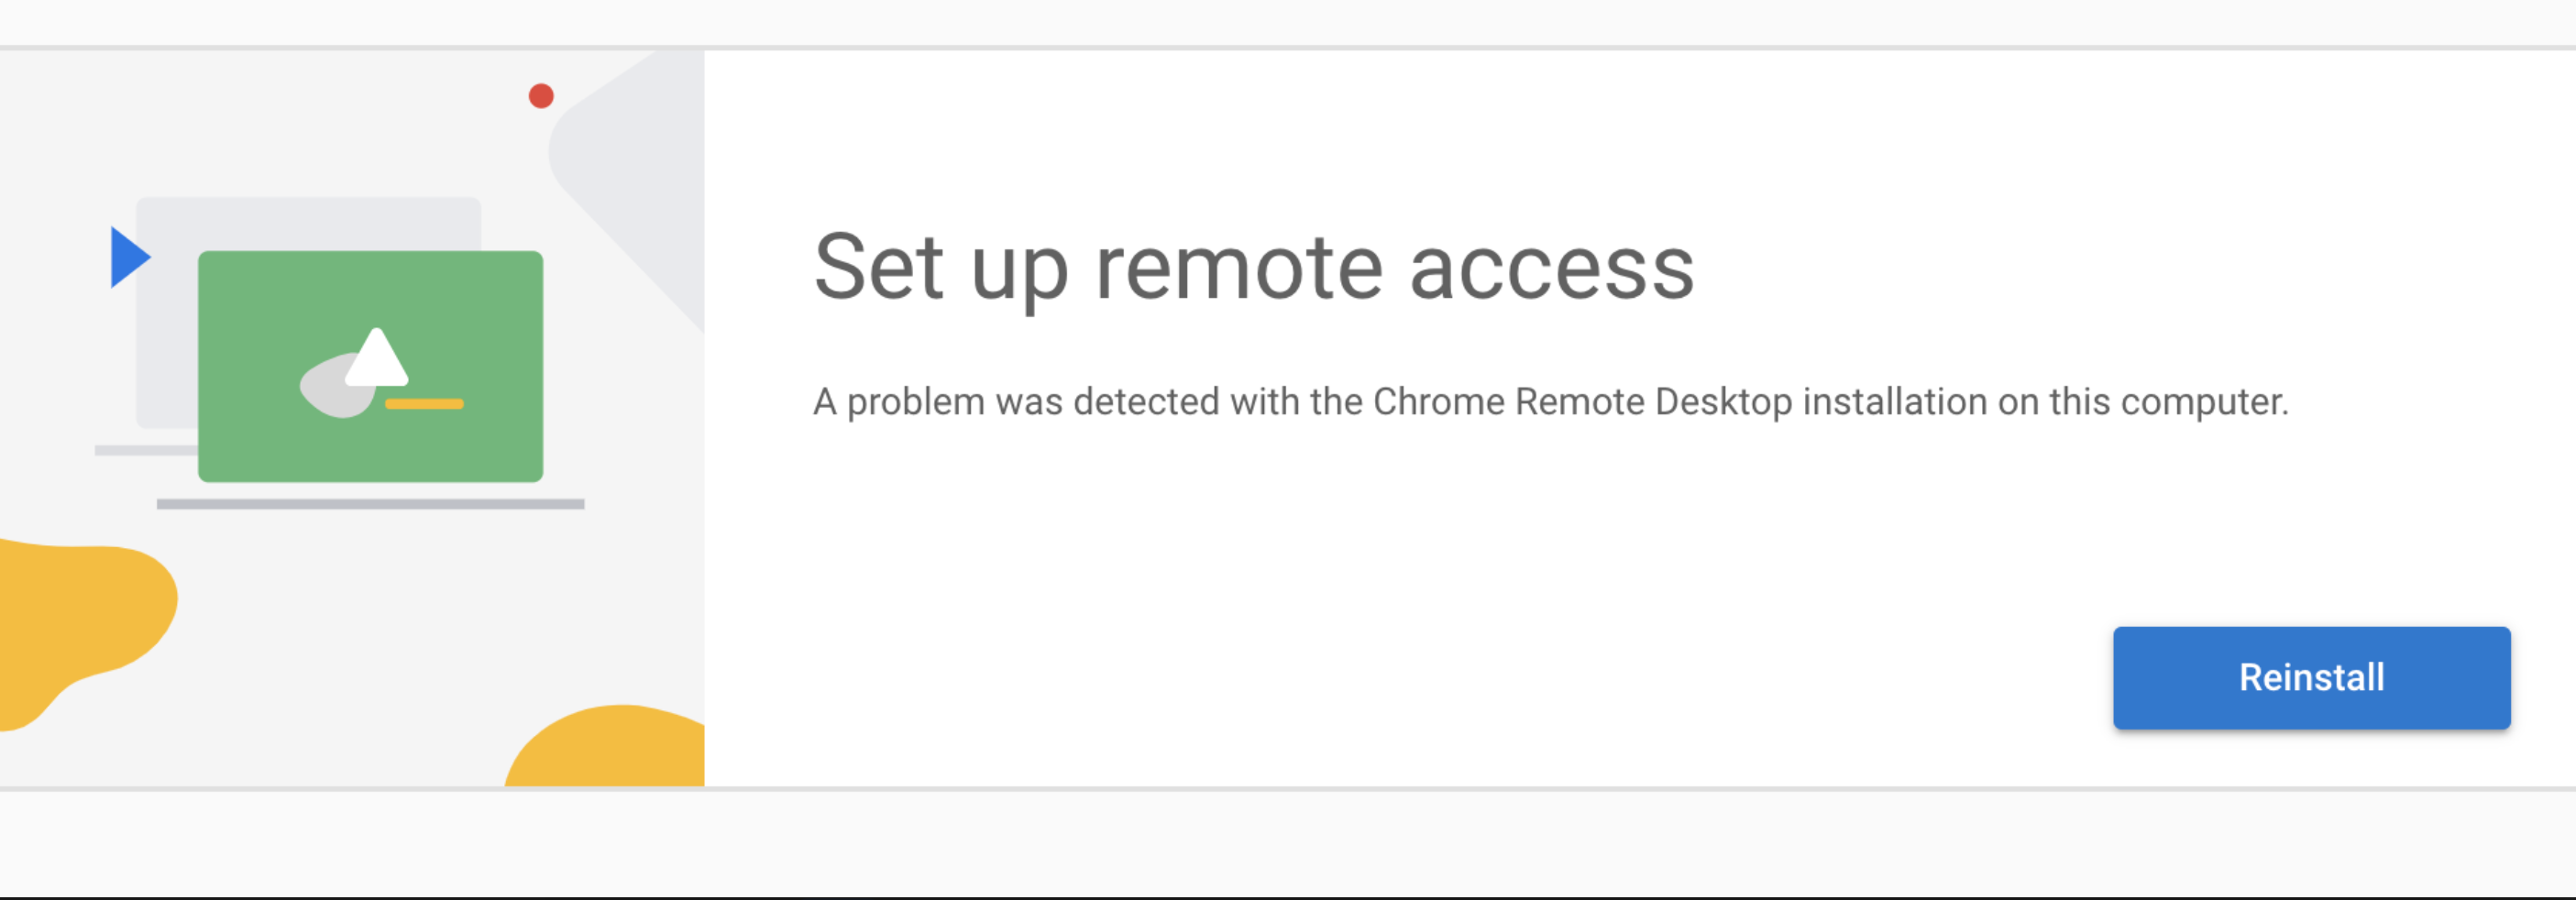The image size is (2576, 900).
Task: Click the white triangle on the green screen
Action: pyautogui.click(x=376, y=360)
